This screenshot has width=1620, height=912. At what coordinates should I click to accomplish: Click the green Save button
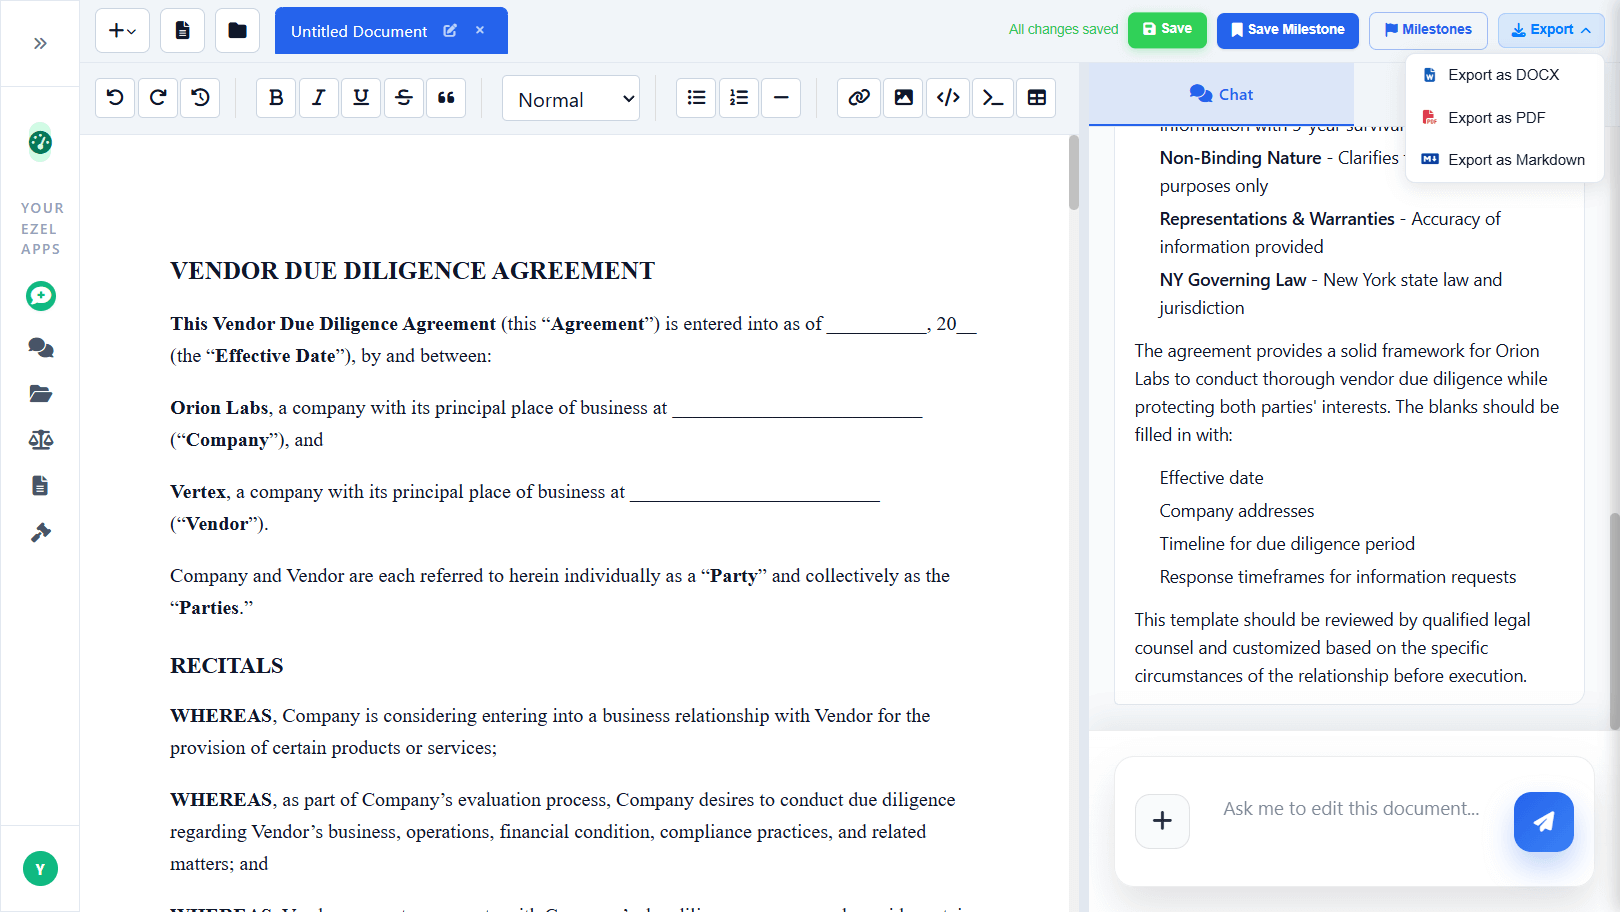pos(1167,30)
